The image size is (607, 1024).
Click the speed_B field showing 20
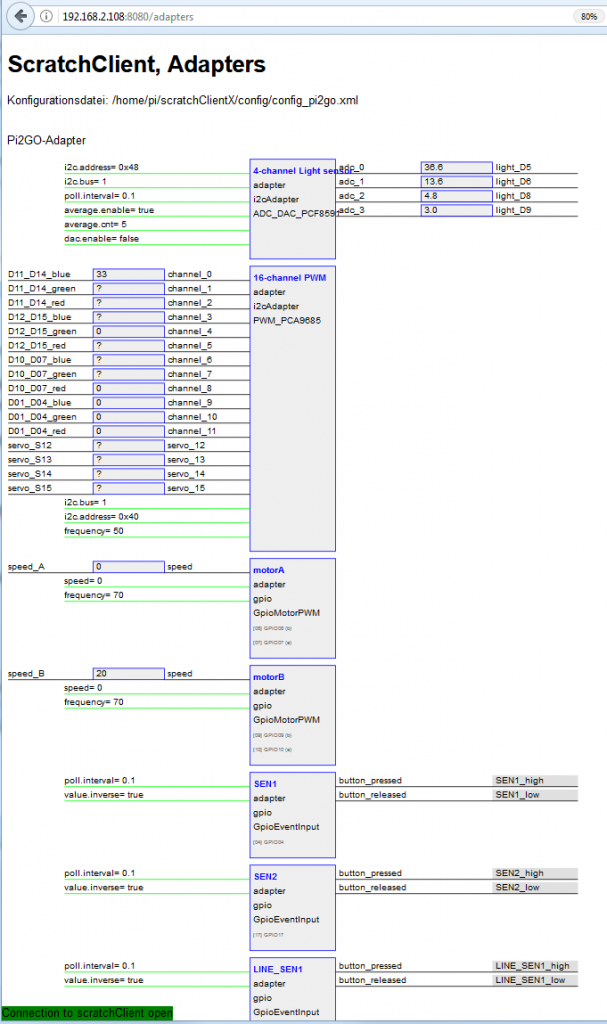click(129, 673)
